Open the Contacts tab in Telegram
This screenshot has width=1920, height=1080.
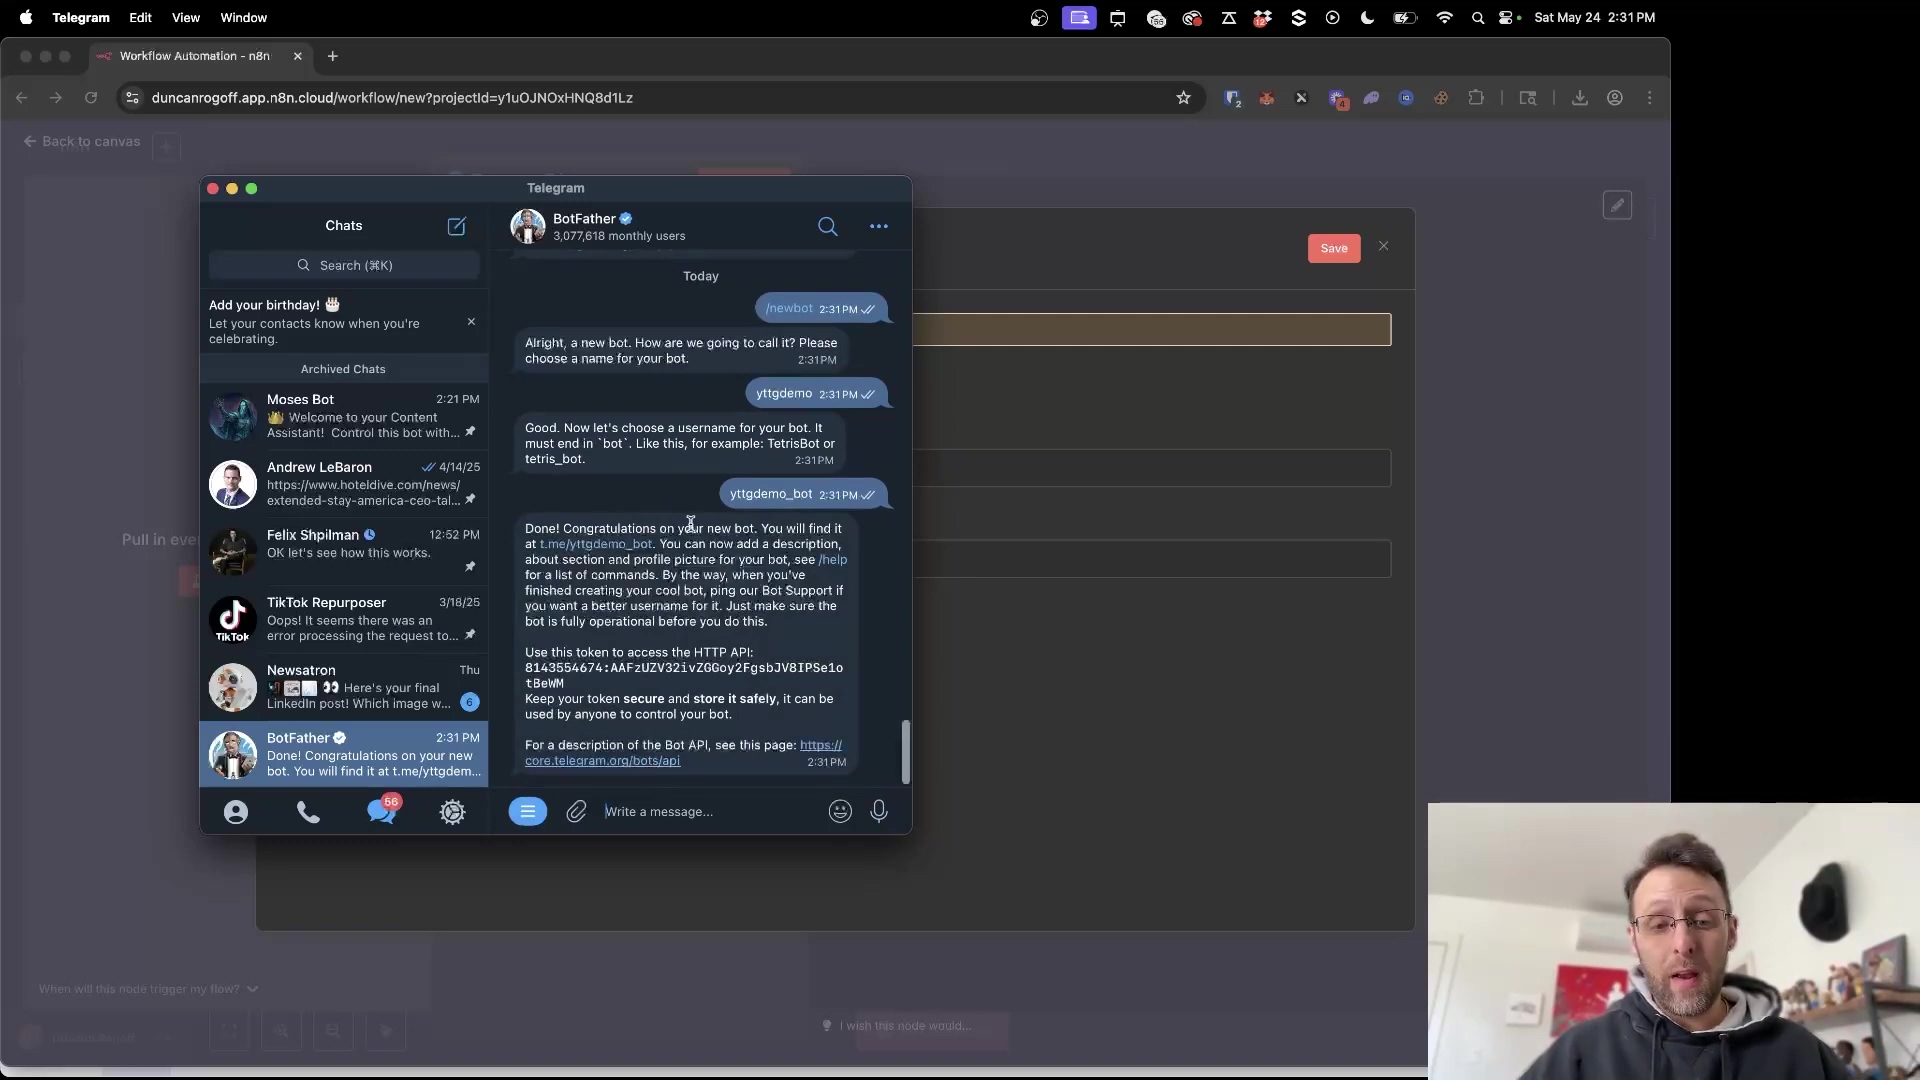(236, 812)
